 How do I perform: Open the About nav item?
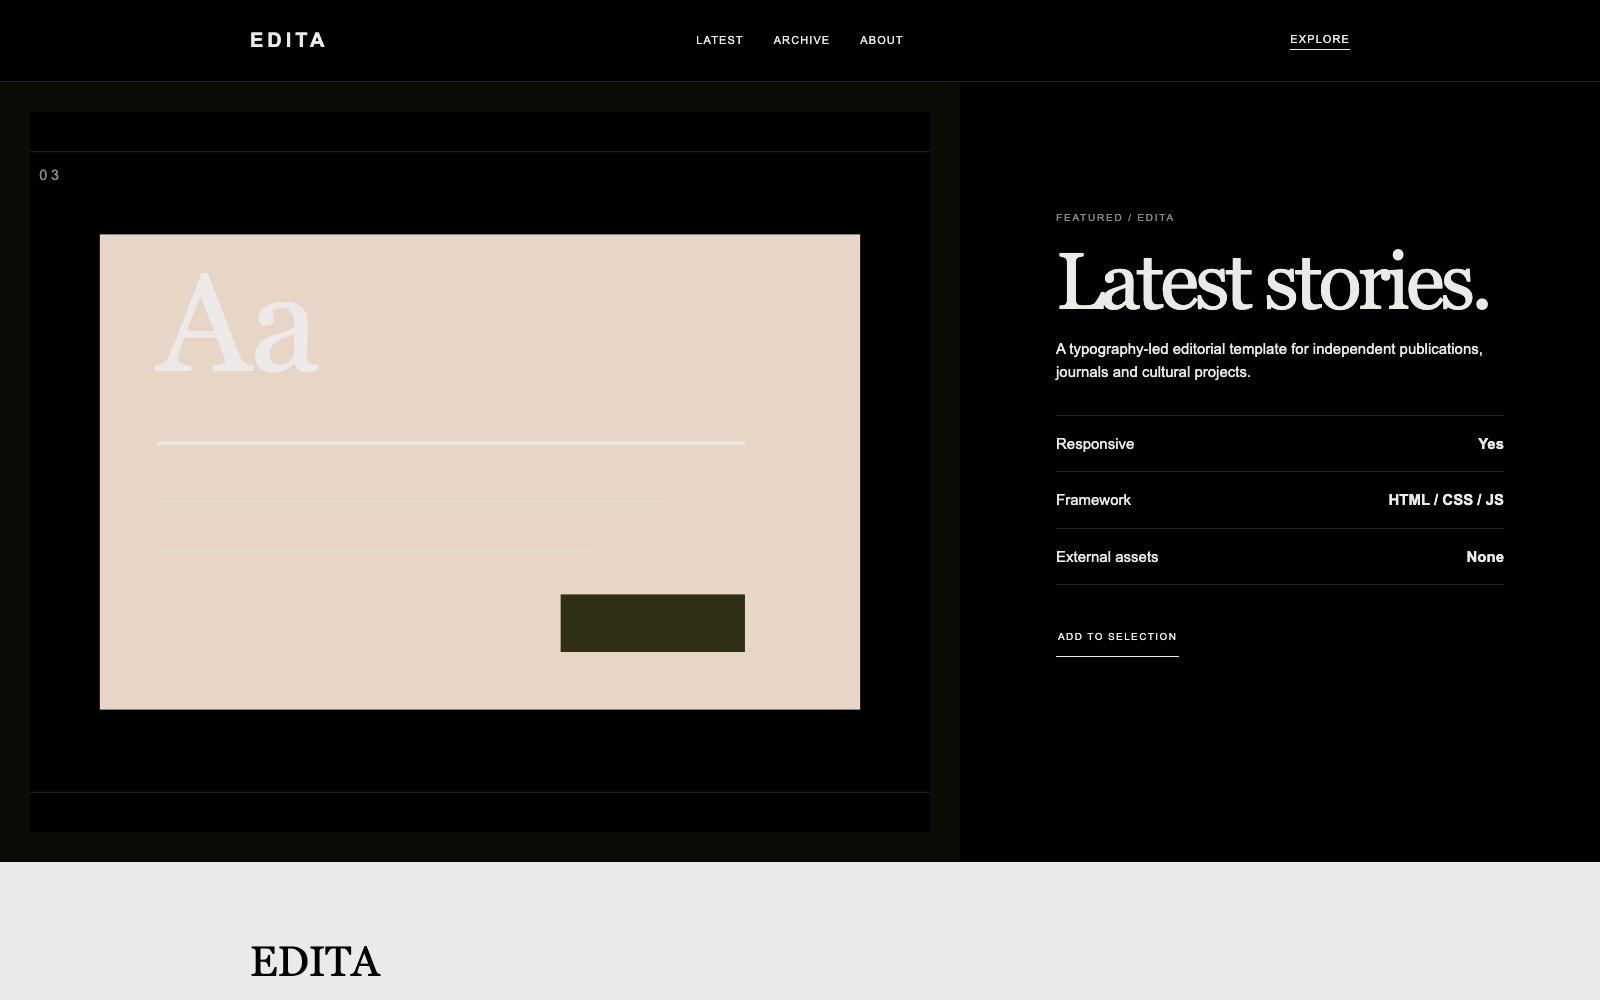[881, 40]
